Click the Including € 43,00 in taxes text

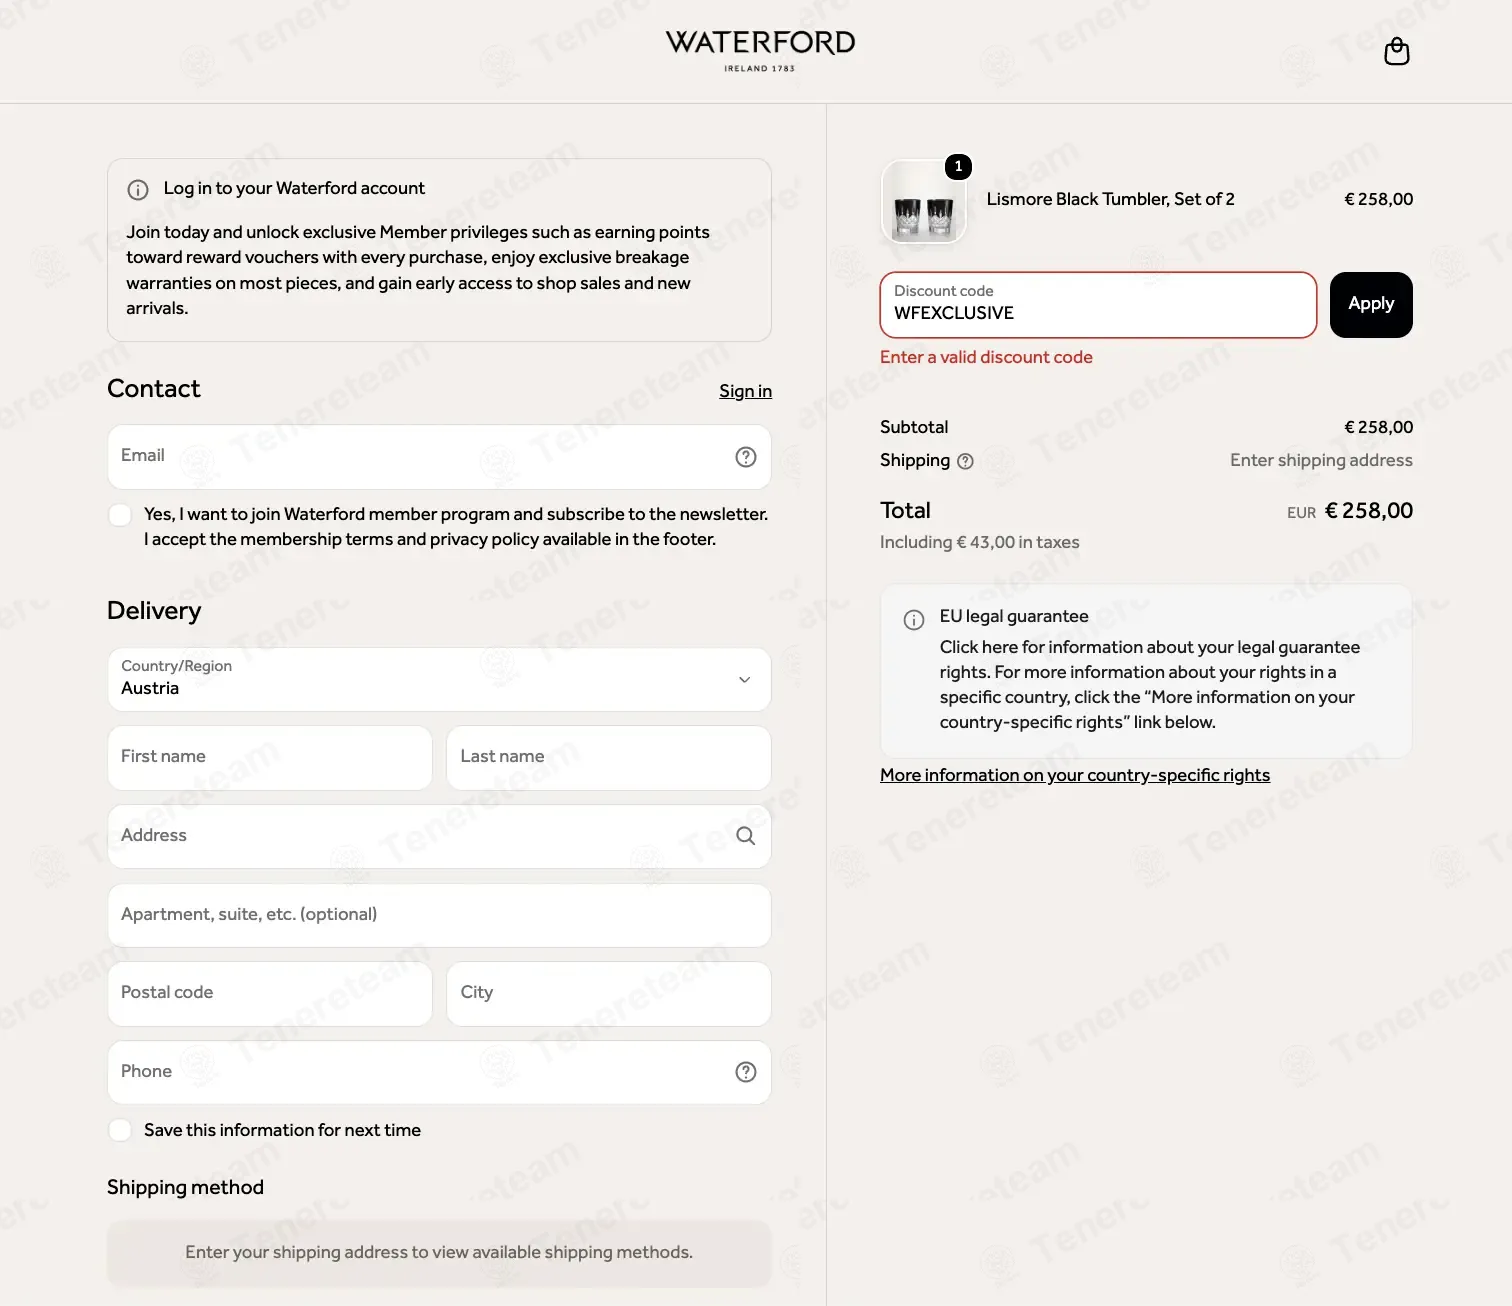point(980,542)
